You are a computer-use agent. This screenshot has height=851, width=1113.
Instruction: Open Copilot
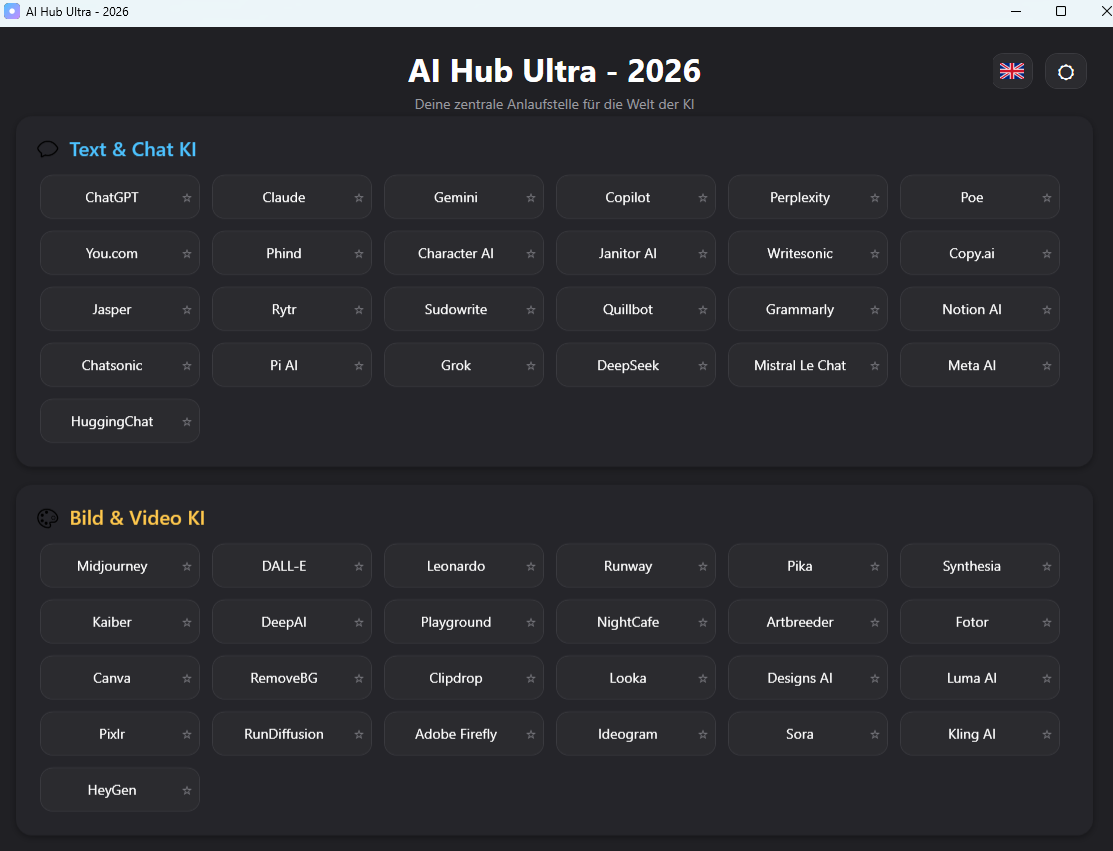tap(635, 197)
